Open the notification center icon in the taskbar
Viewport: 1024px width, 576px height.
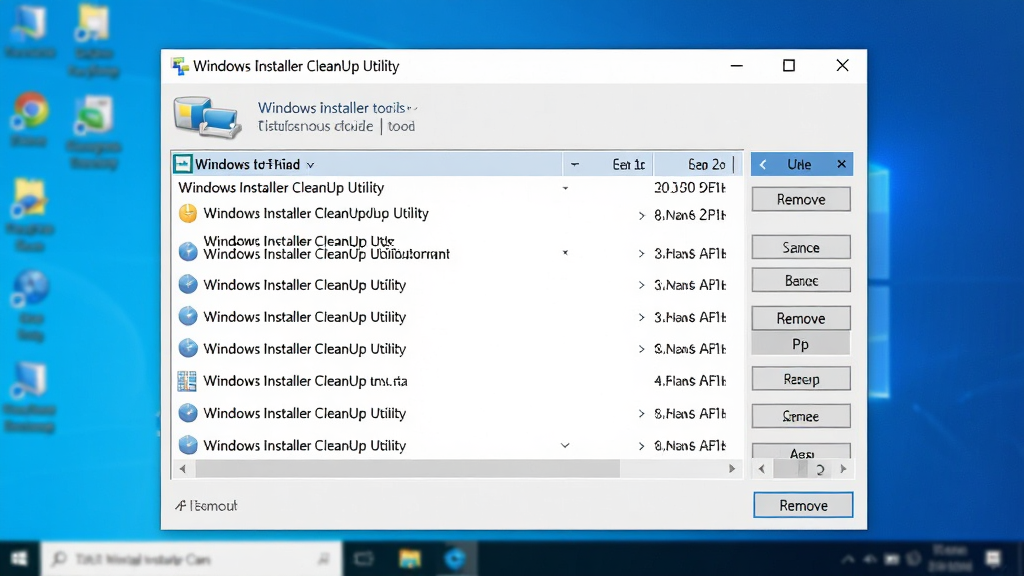click(x=993, y=559)
